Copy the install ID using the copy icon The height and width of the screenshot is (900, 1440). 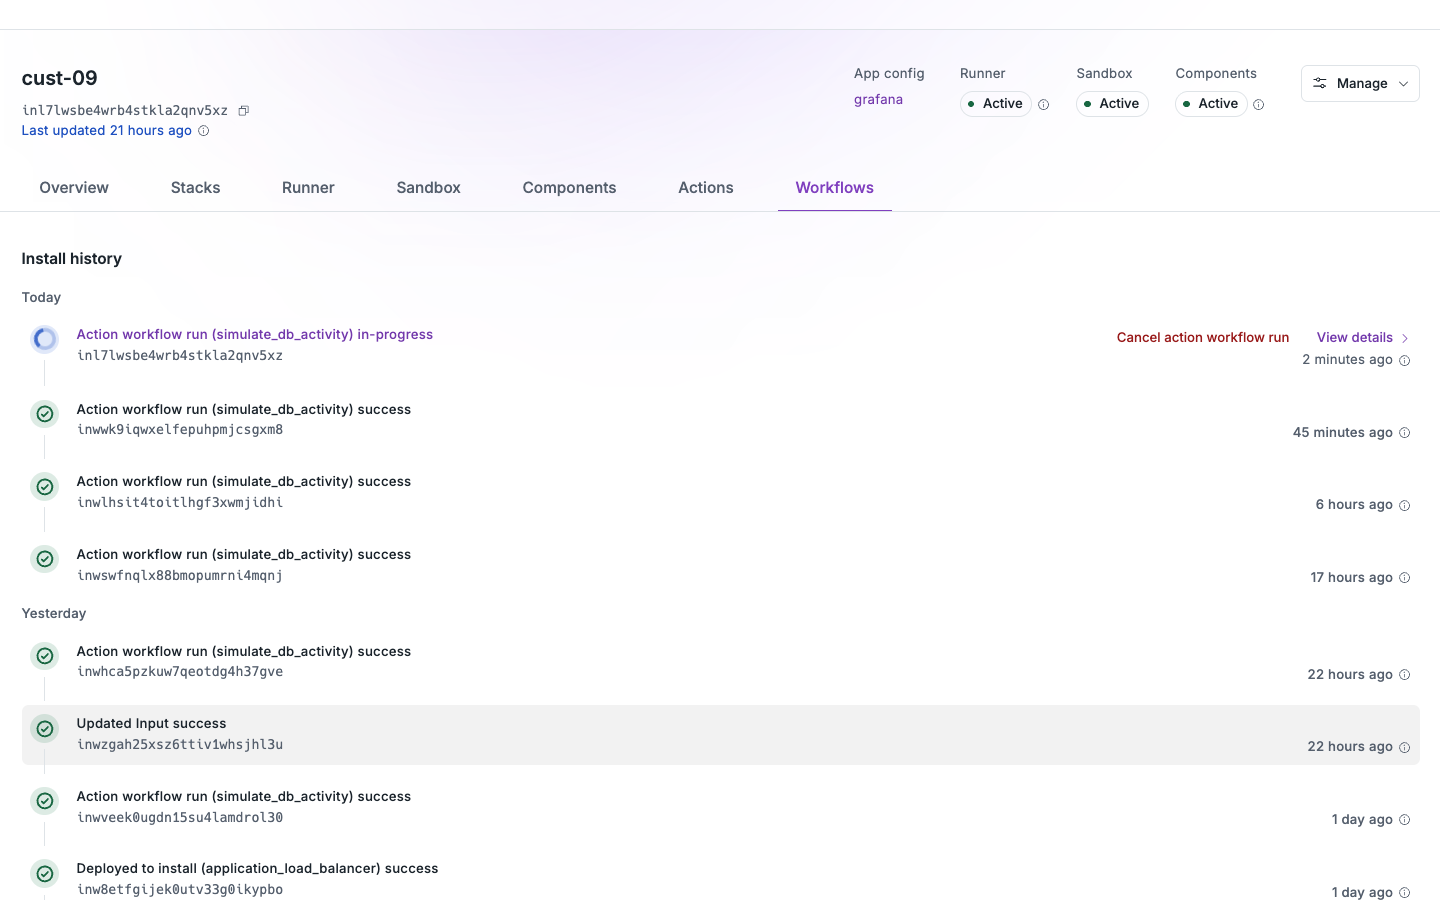[243, 110]
